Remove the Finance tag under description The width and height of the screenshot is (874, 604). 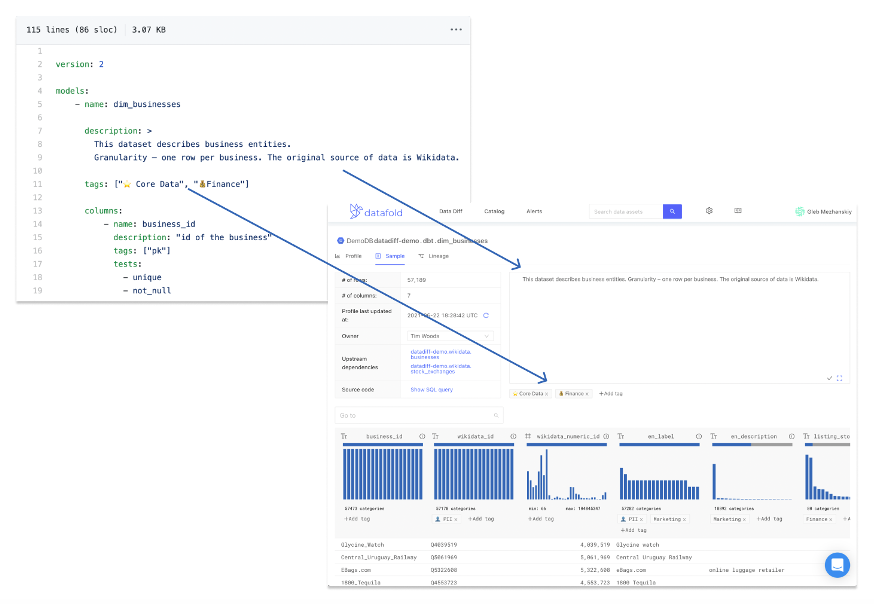point(588,394)
